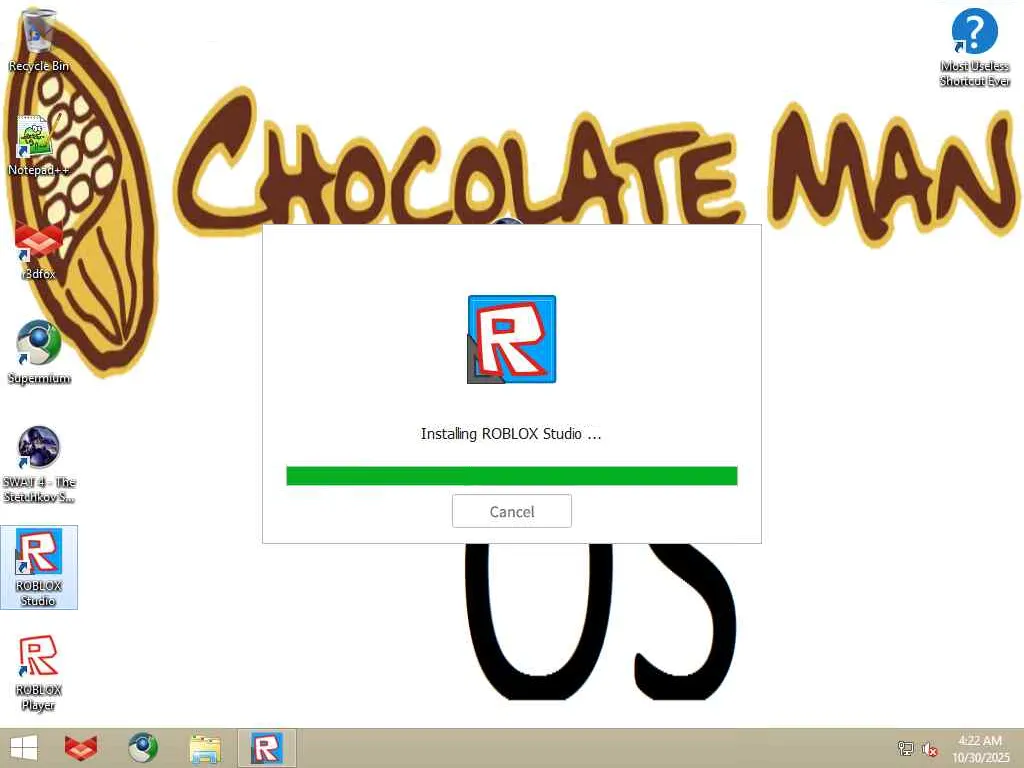Viewport: 1024px width, 768px height.
Task: Select the Most Useless Shortcut Ever icon
Action: [974, 47]
